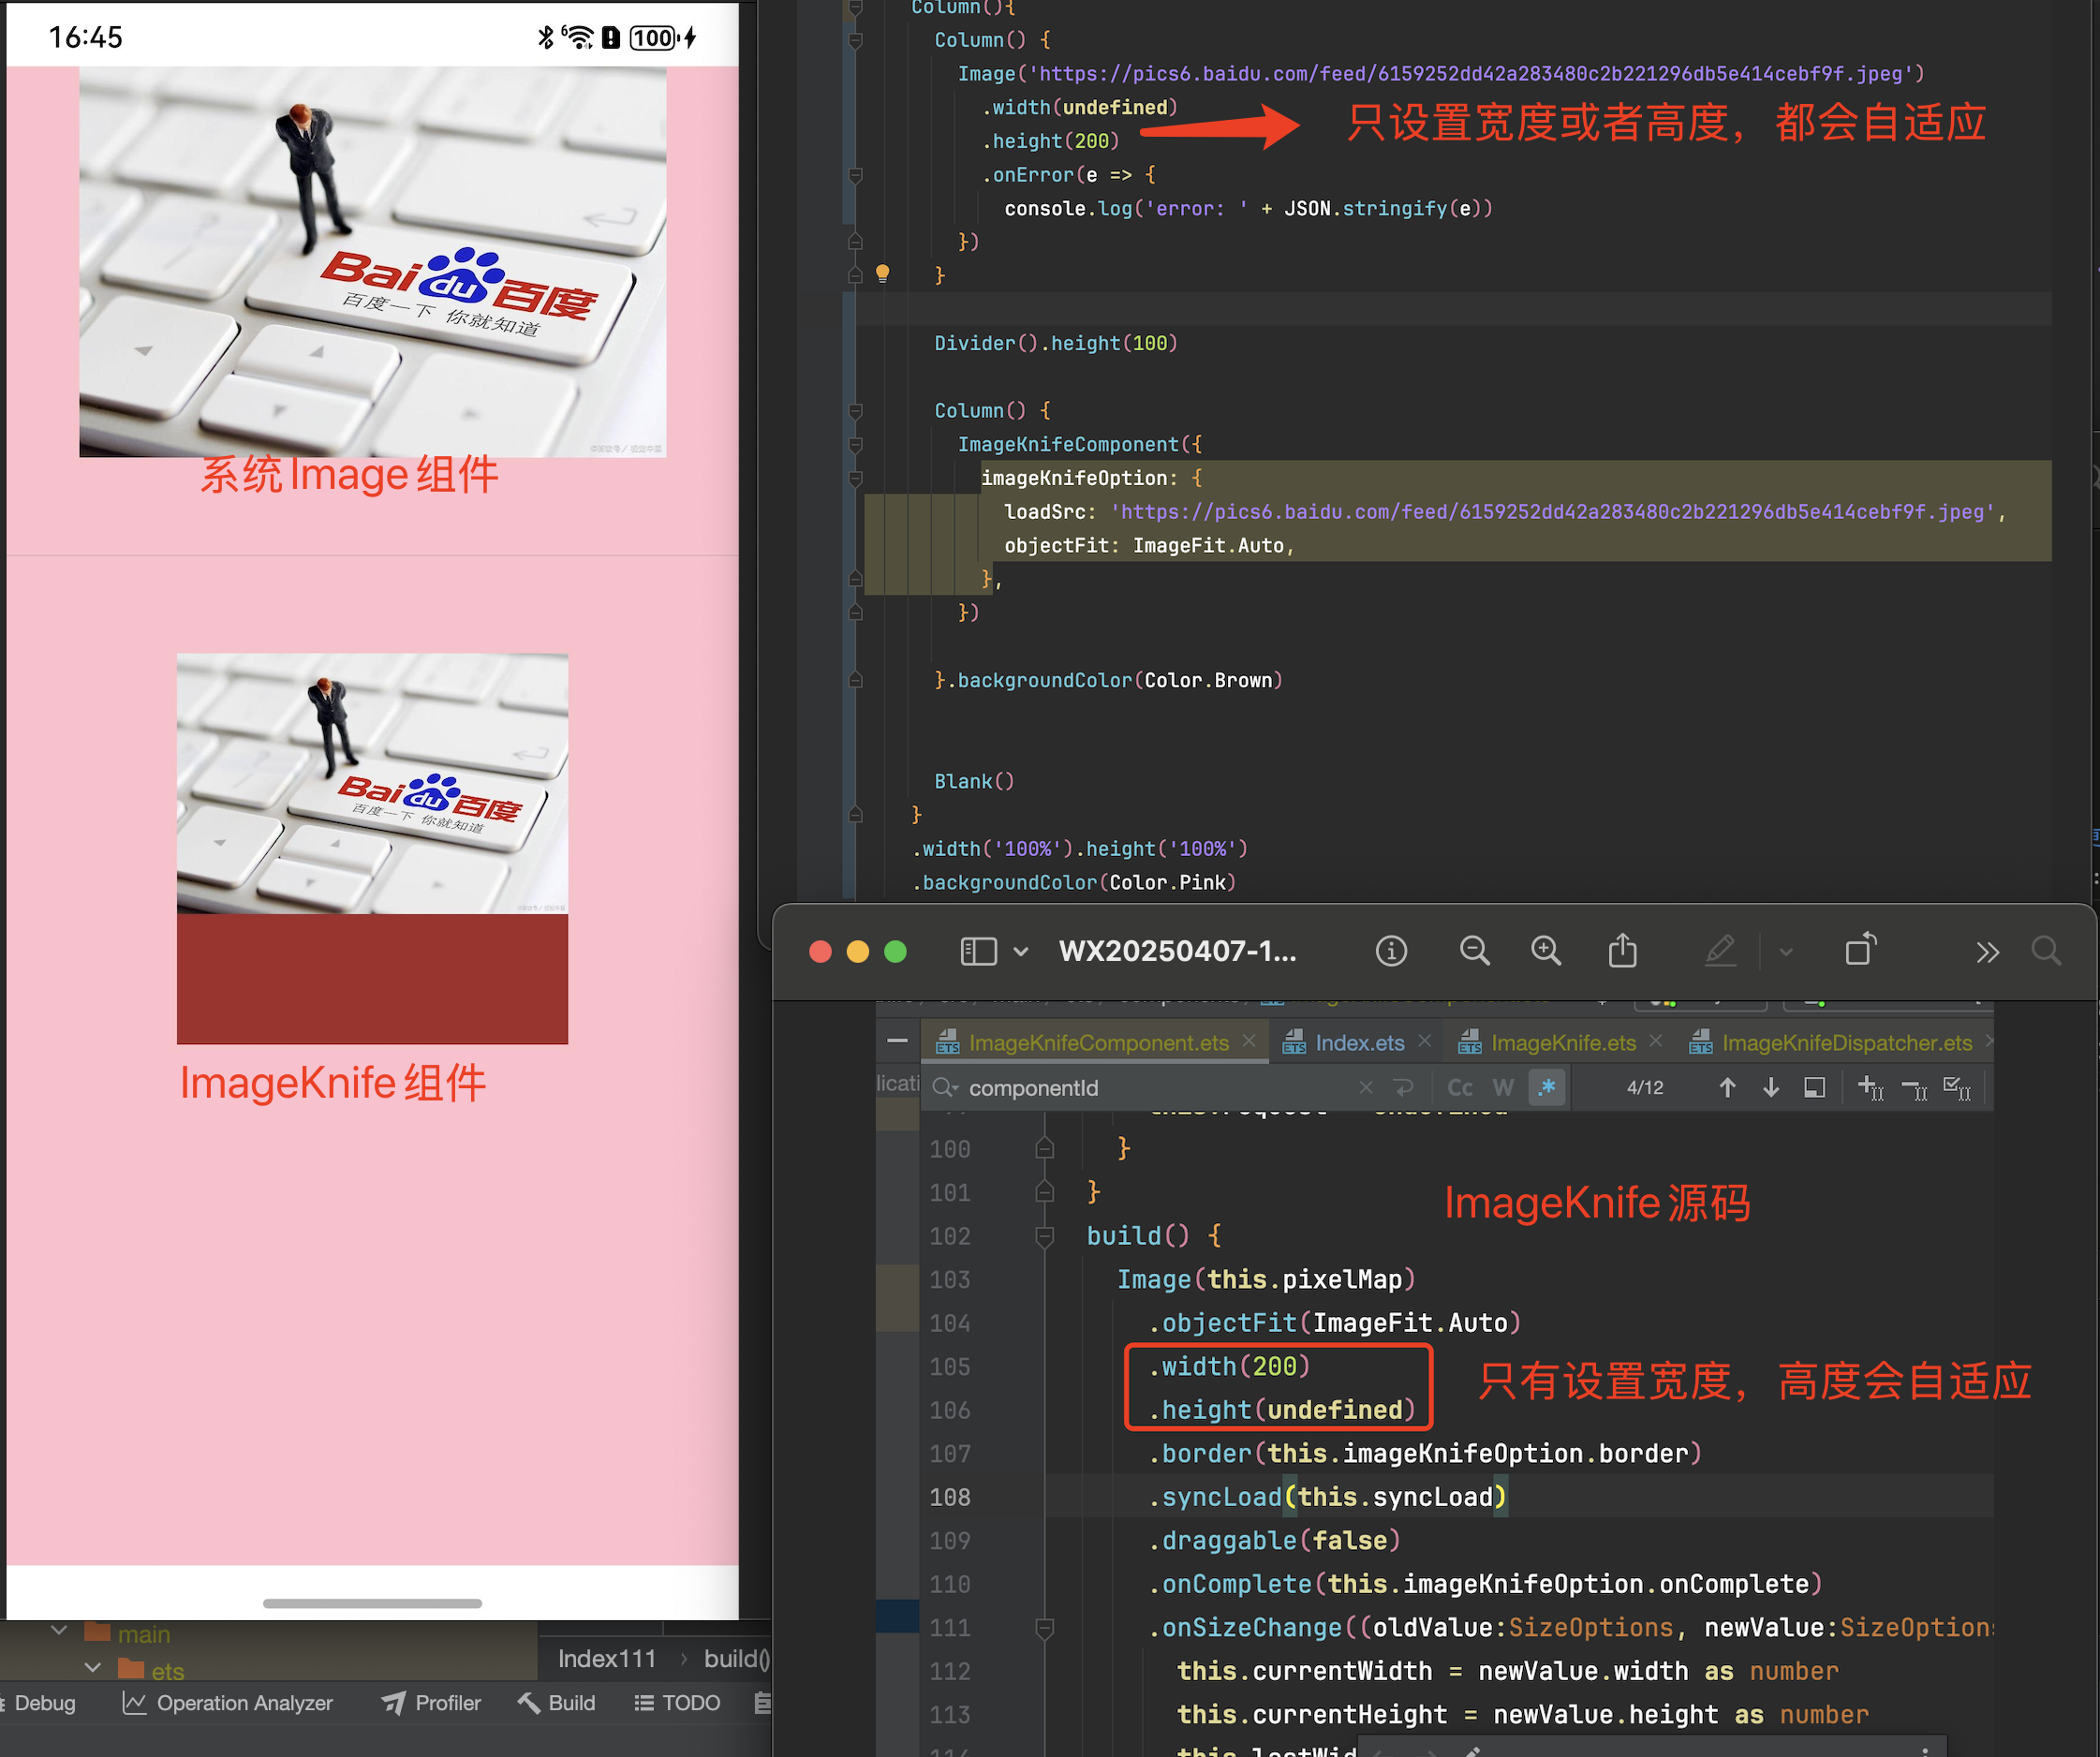Screen dimensions: 2100x1757
Task: Toggle the Preview sidebar view button
Action: click(x=978, y=951)
